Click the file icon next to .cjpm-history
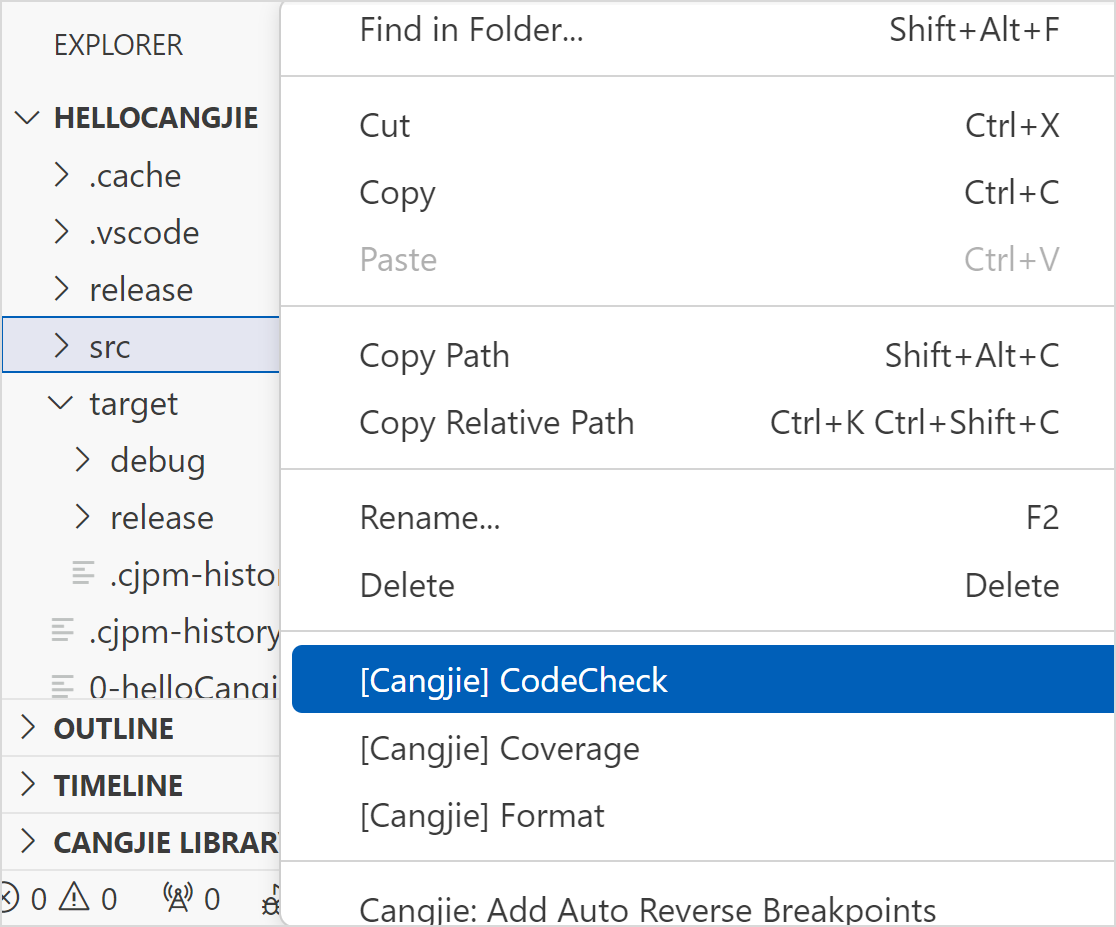The image size is (1116, 927). coord(63,631)
